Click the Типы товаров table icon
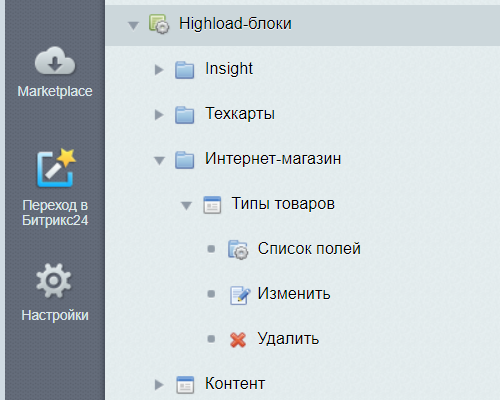Image resolution: width=500 pixels, height=400 pixels. pos(212,205)
